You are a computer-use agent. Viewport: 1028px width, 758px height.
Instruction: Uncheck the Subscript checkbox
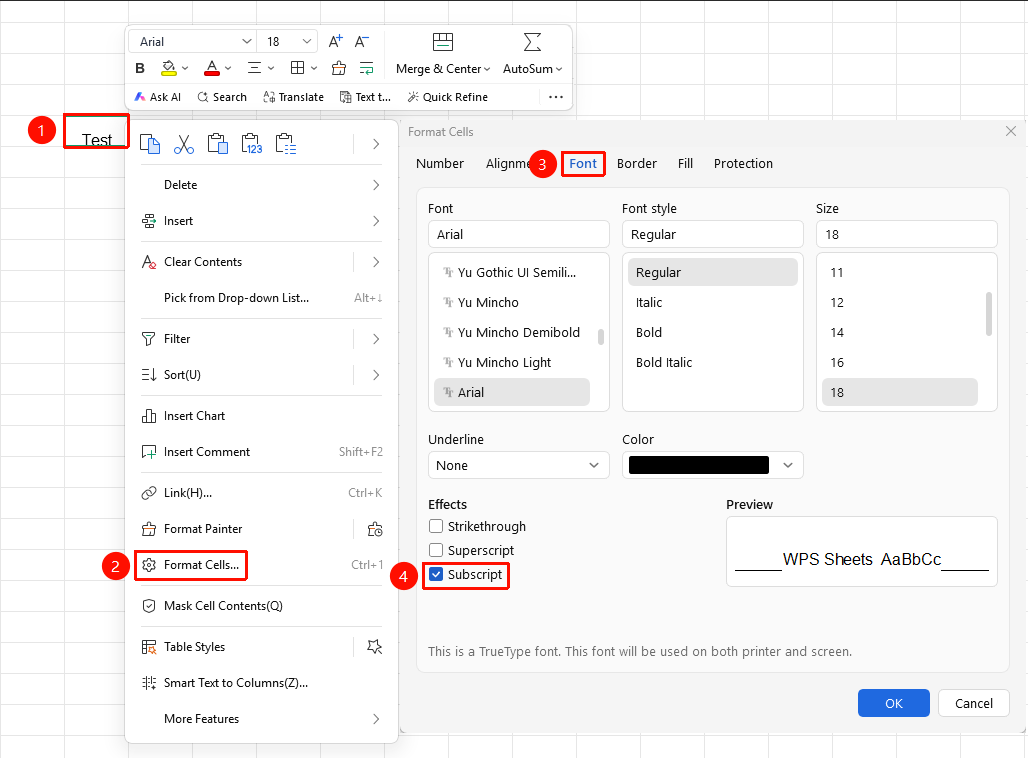[x=436, y=574]
